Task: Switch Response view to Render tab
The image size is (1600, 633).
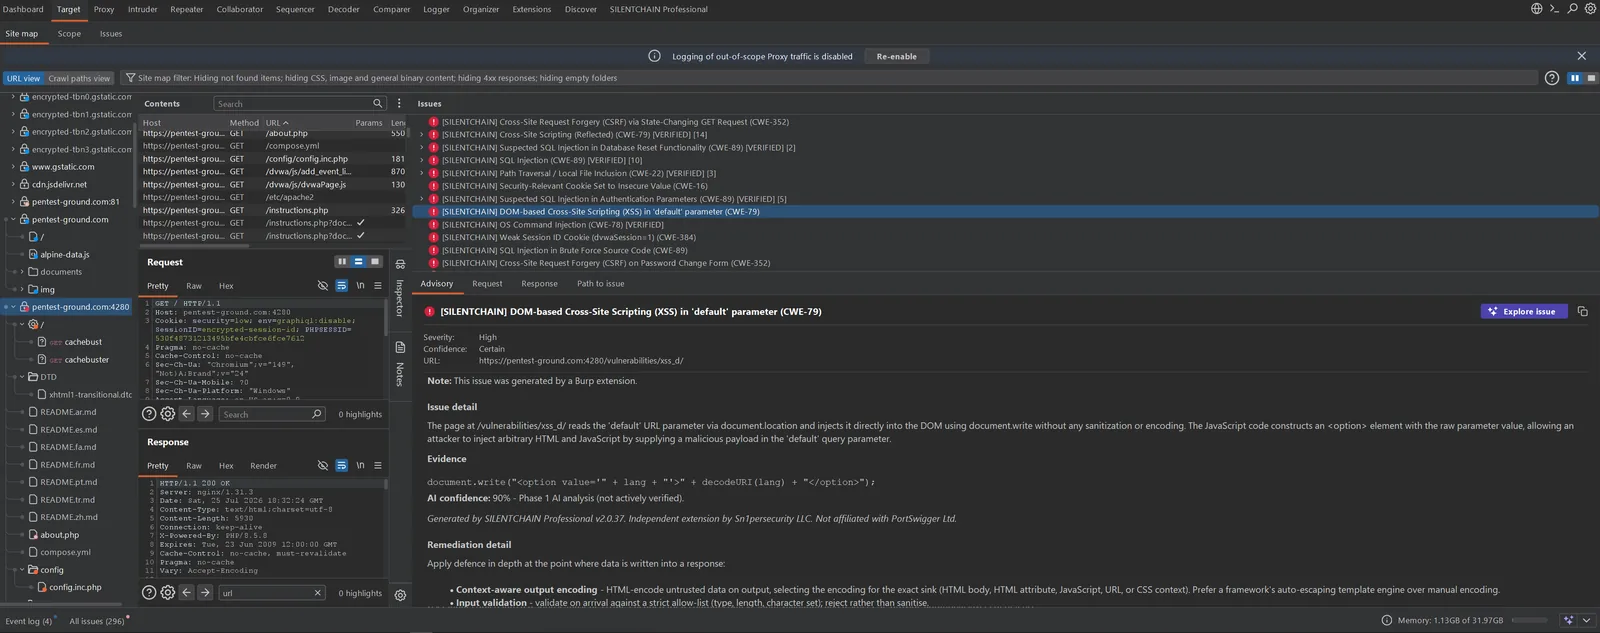Action: tap(263, 466)
